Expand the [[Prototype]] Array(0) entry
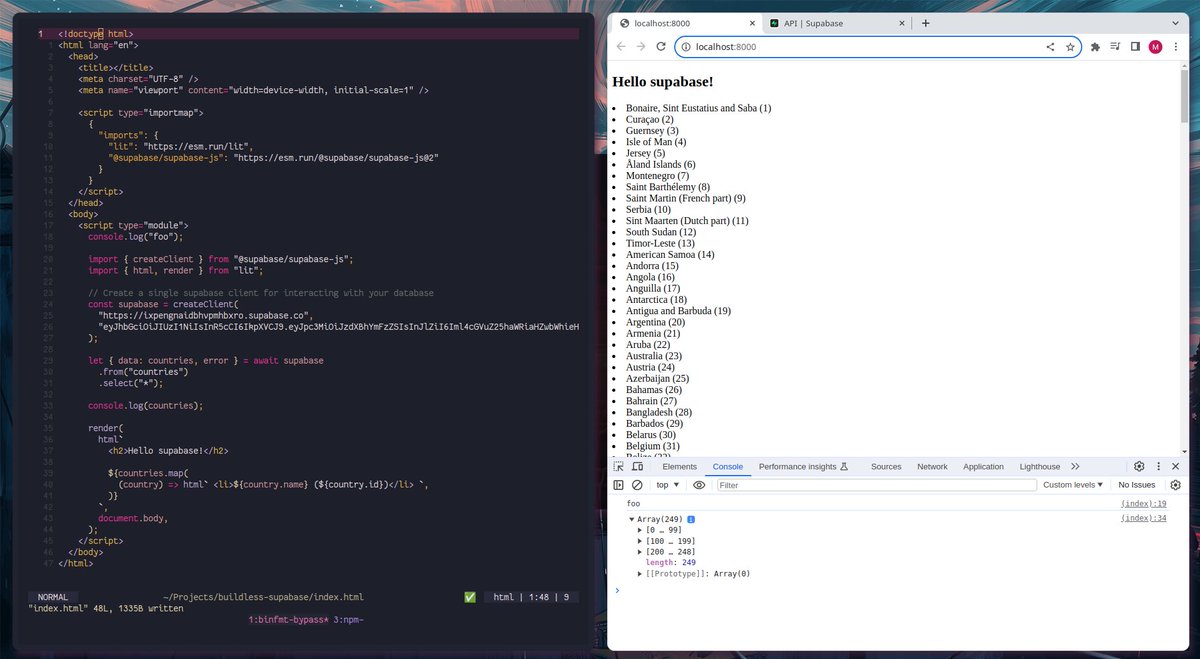The width and height of the screenshot is (1200, 659). 641,574
